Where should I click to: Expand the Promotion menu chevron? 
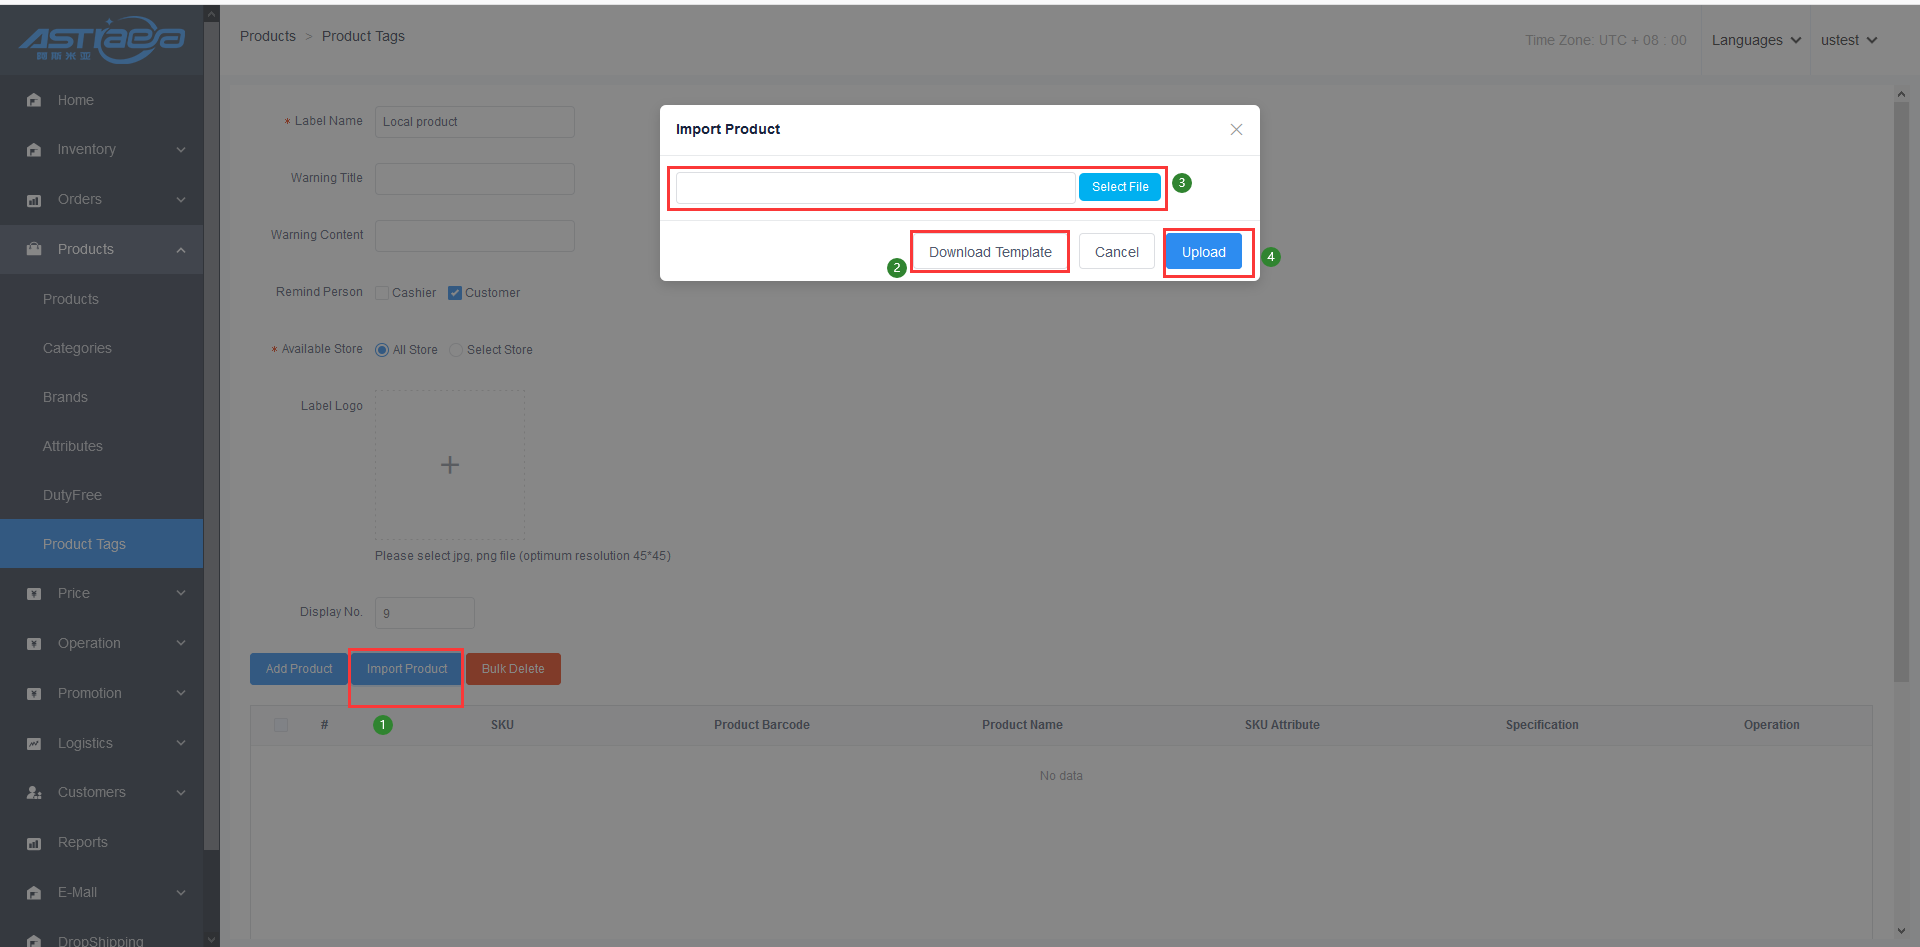point(181,693)
